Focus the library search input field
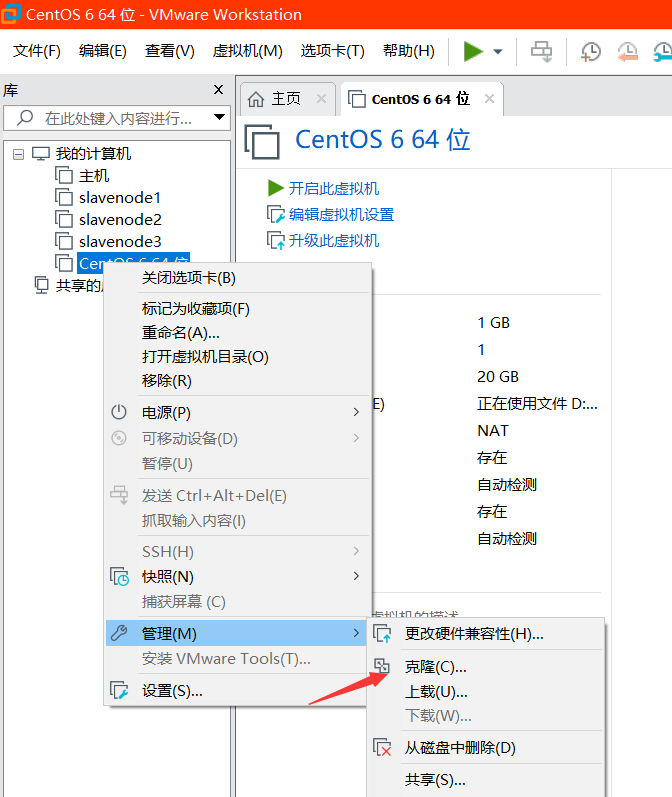The height and width of the screenshot is (797, 672). [x=117, y=118]
